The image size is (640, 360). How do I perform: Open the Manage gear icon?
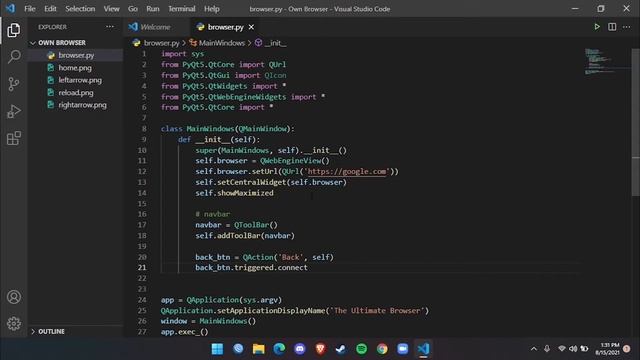(x=13, y=324)
